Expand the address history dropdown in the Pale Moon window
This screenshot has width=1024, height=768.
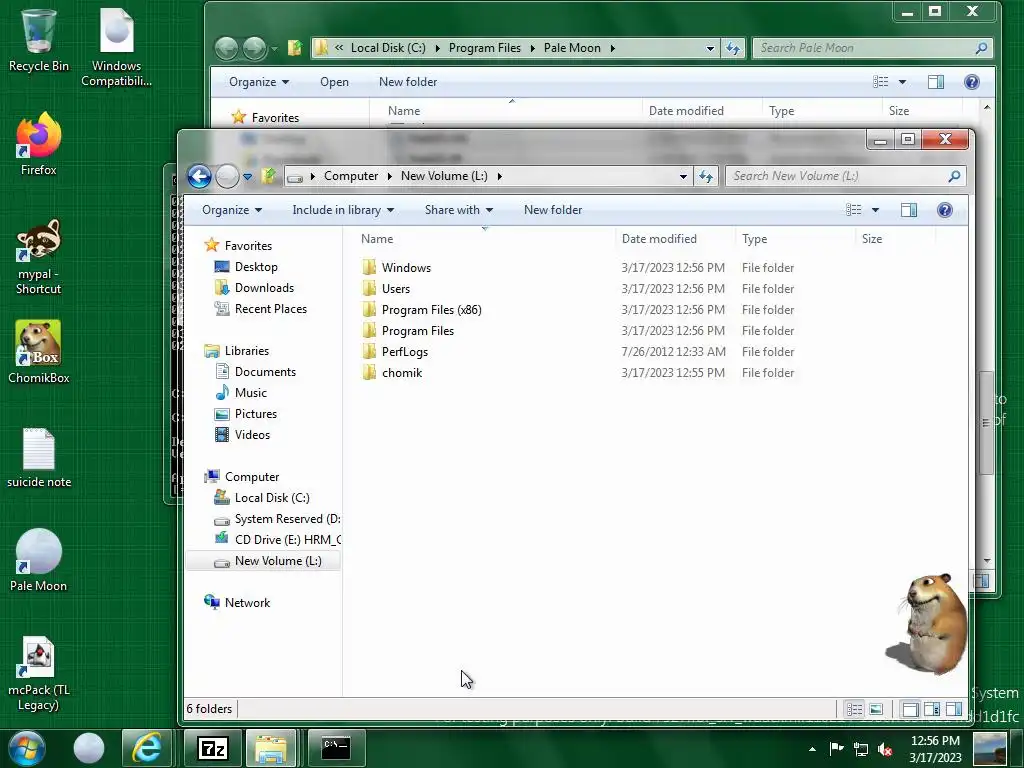click(710, 48)
